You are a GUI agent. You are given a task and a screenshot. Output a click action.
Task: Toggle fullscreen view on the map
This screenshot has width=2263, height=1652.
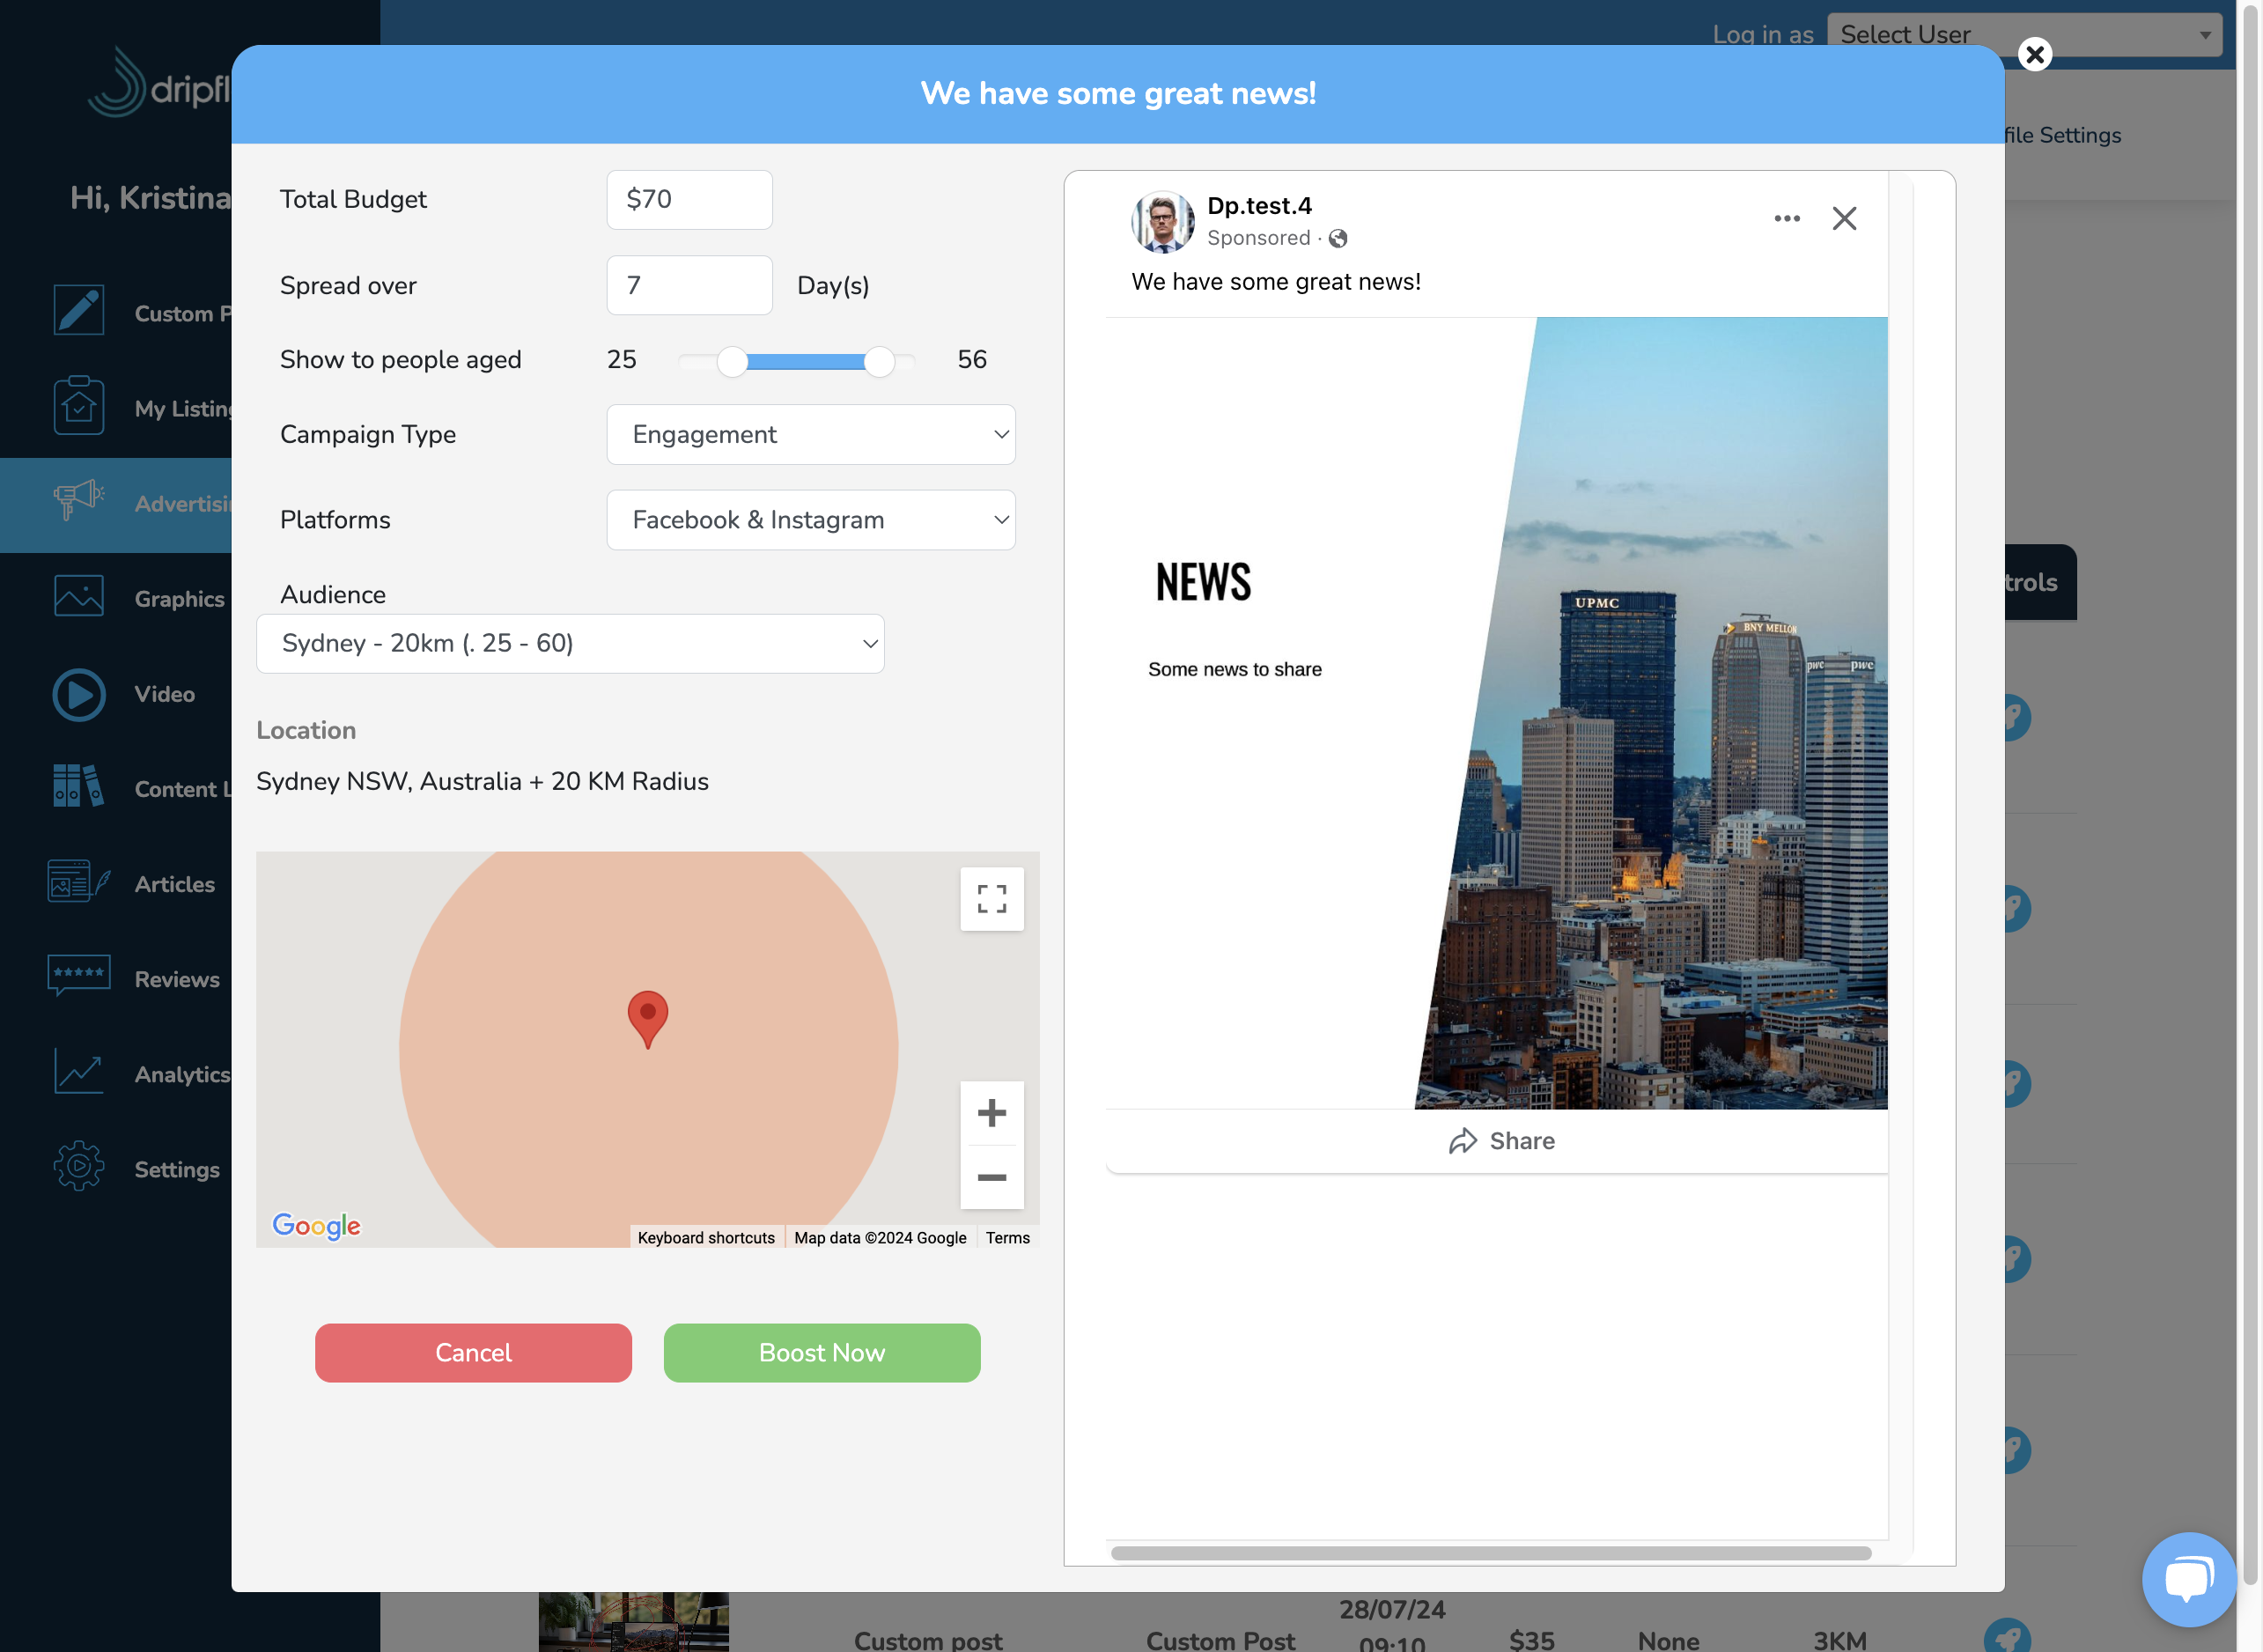point(991,899)
